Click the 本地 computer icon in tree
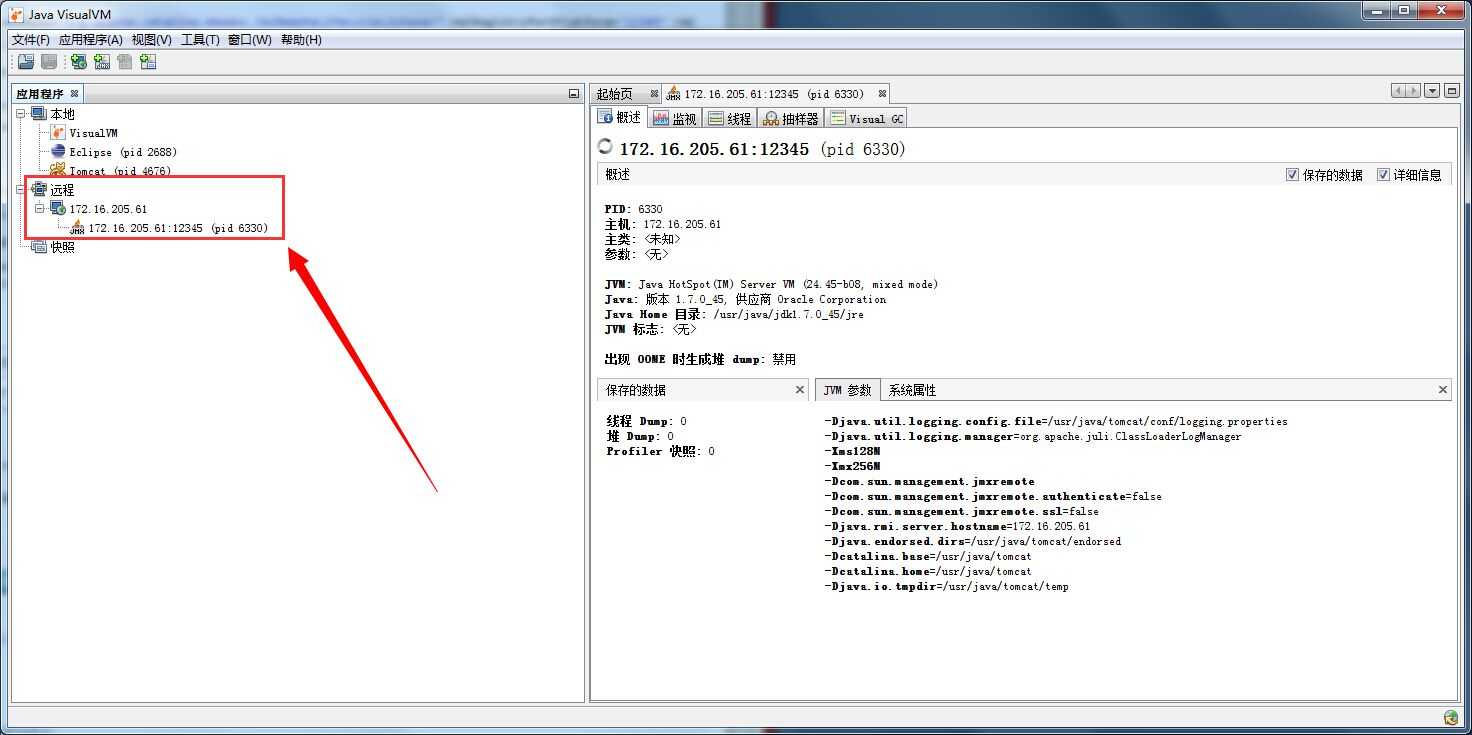The height and width of the screenshot is (735, 1472). 39,114
